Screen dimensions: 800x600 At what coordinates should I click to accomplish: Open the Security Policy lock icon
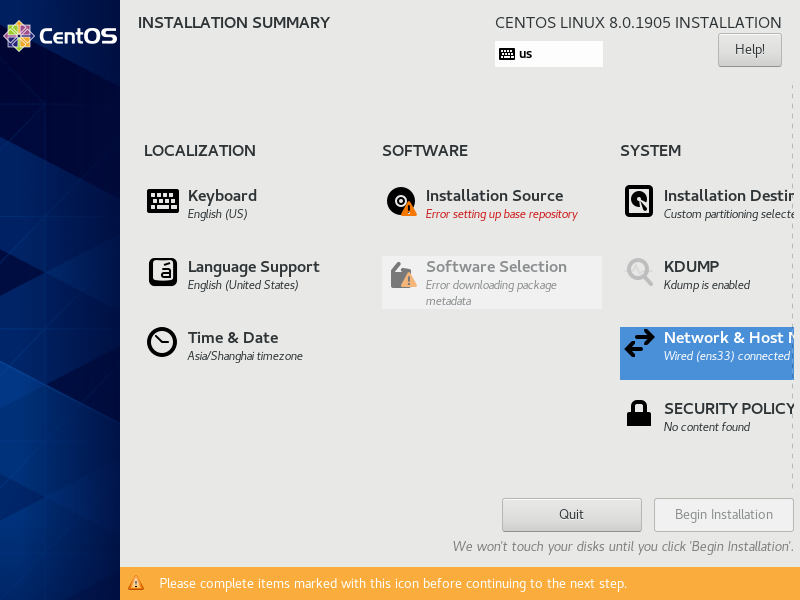coord(639,413)
